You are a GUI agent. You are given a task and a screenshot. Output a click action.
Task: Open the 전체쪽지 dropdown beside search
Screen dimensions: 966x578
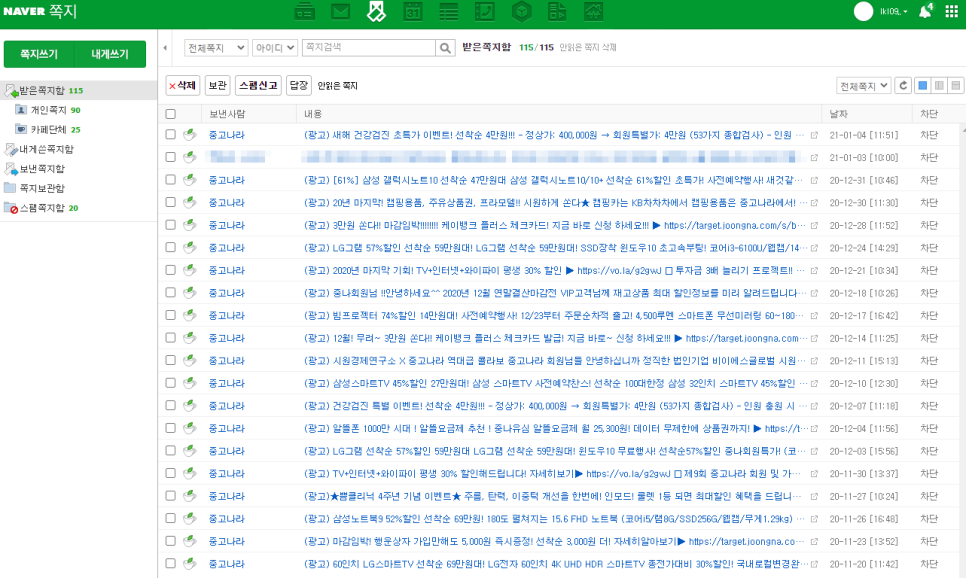click(216, 47)
